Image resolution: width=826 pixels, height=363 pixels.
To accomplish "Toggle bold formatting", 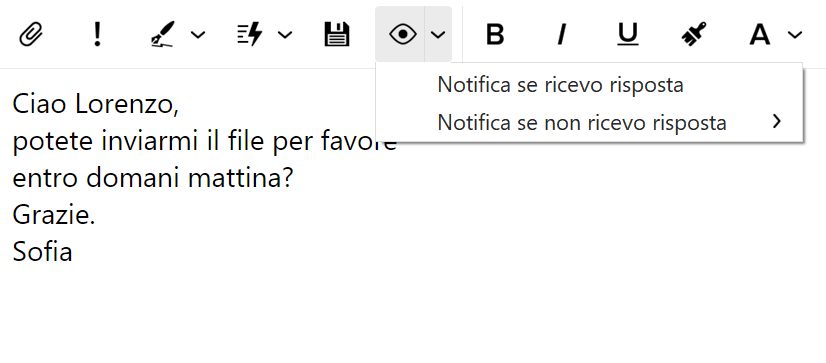I will [495, 35].
